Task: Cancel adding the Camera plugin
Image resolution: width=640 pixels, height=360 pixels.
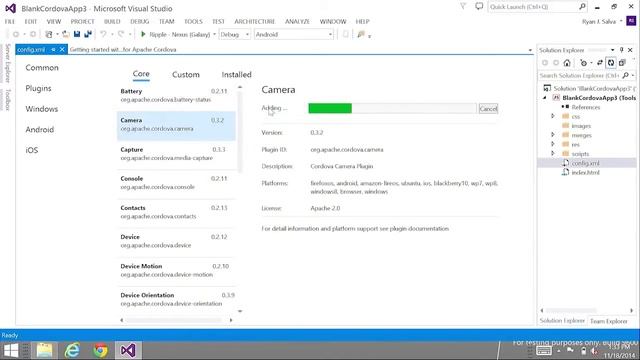Action: click(488, 109)
